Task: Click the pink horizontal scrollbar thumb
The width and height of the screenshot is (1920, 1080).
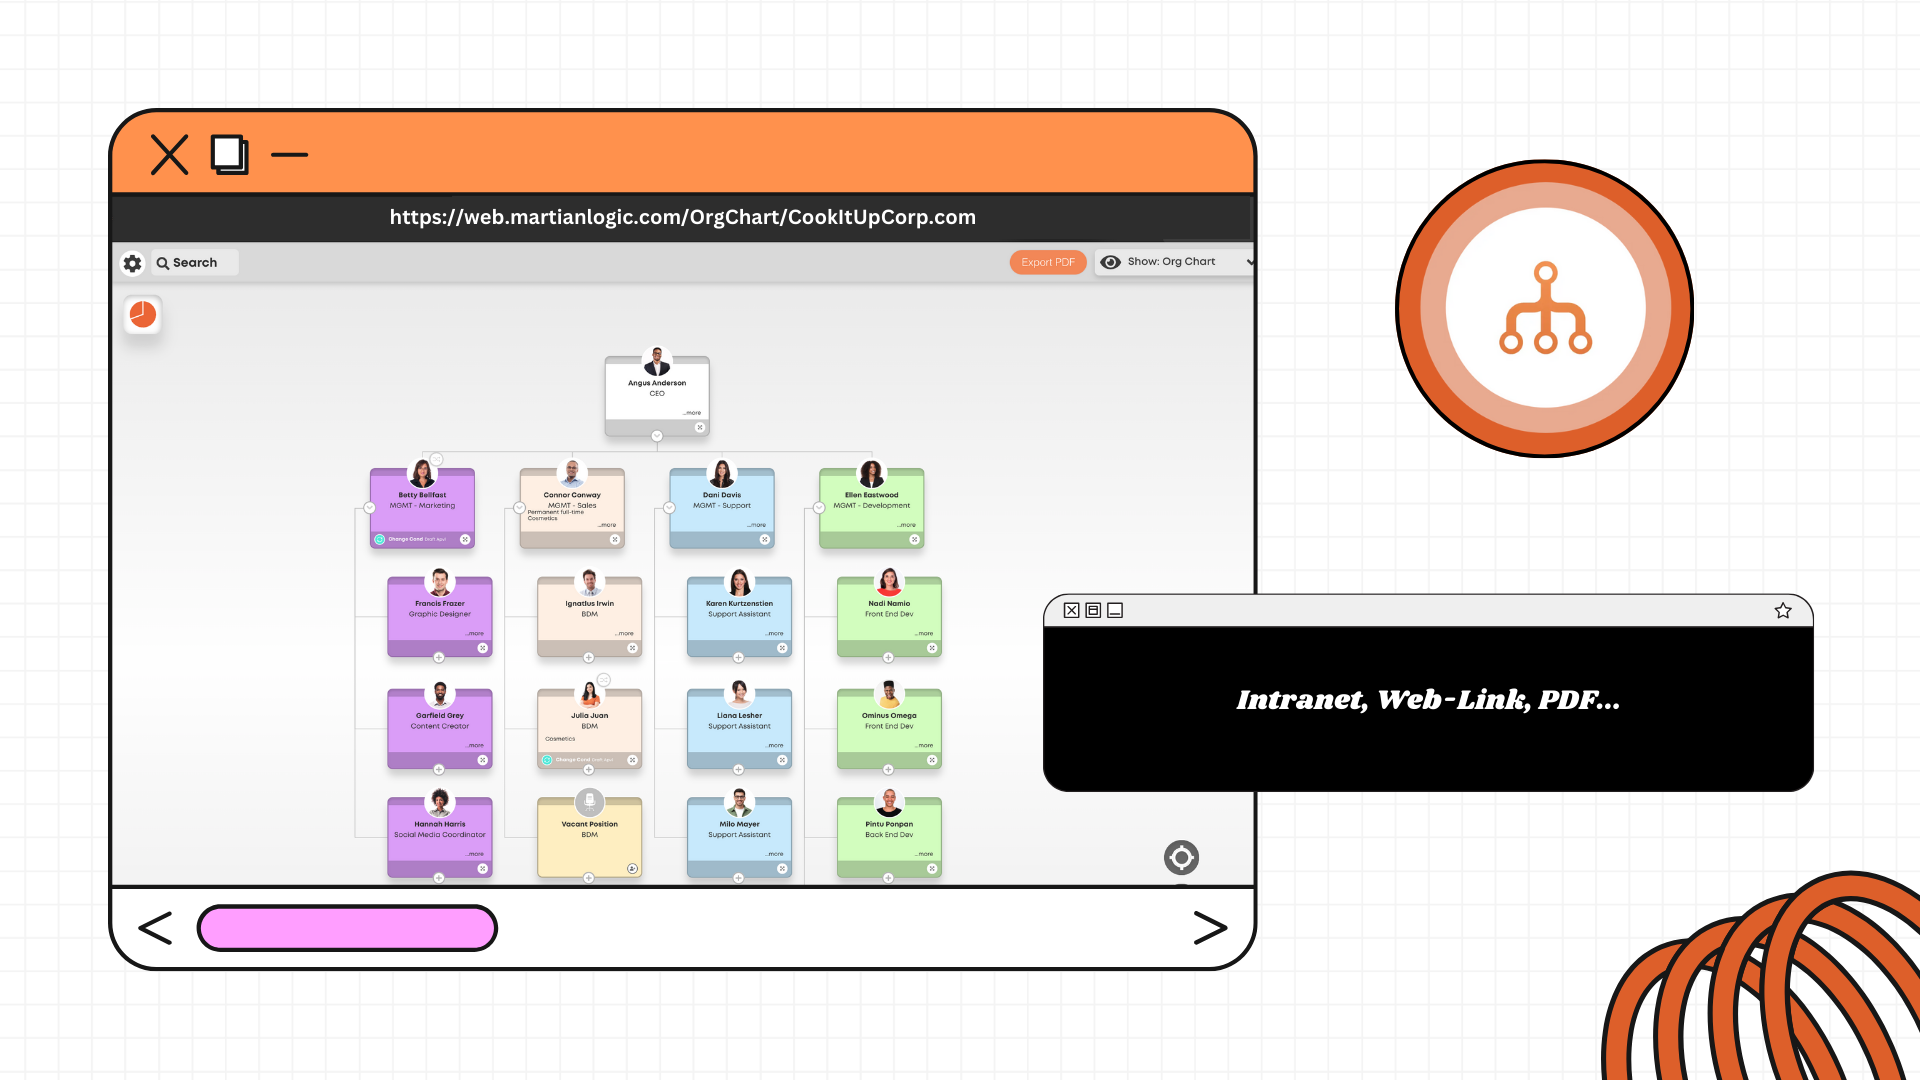Action: pos(347,928)
